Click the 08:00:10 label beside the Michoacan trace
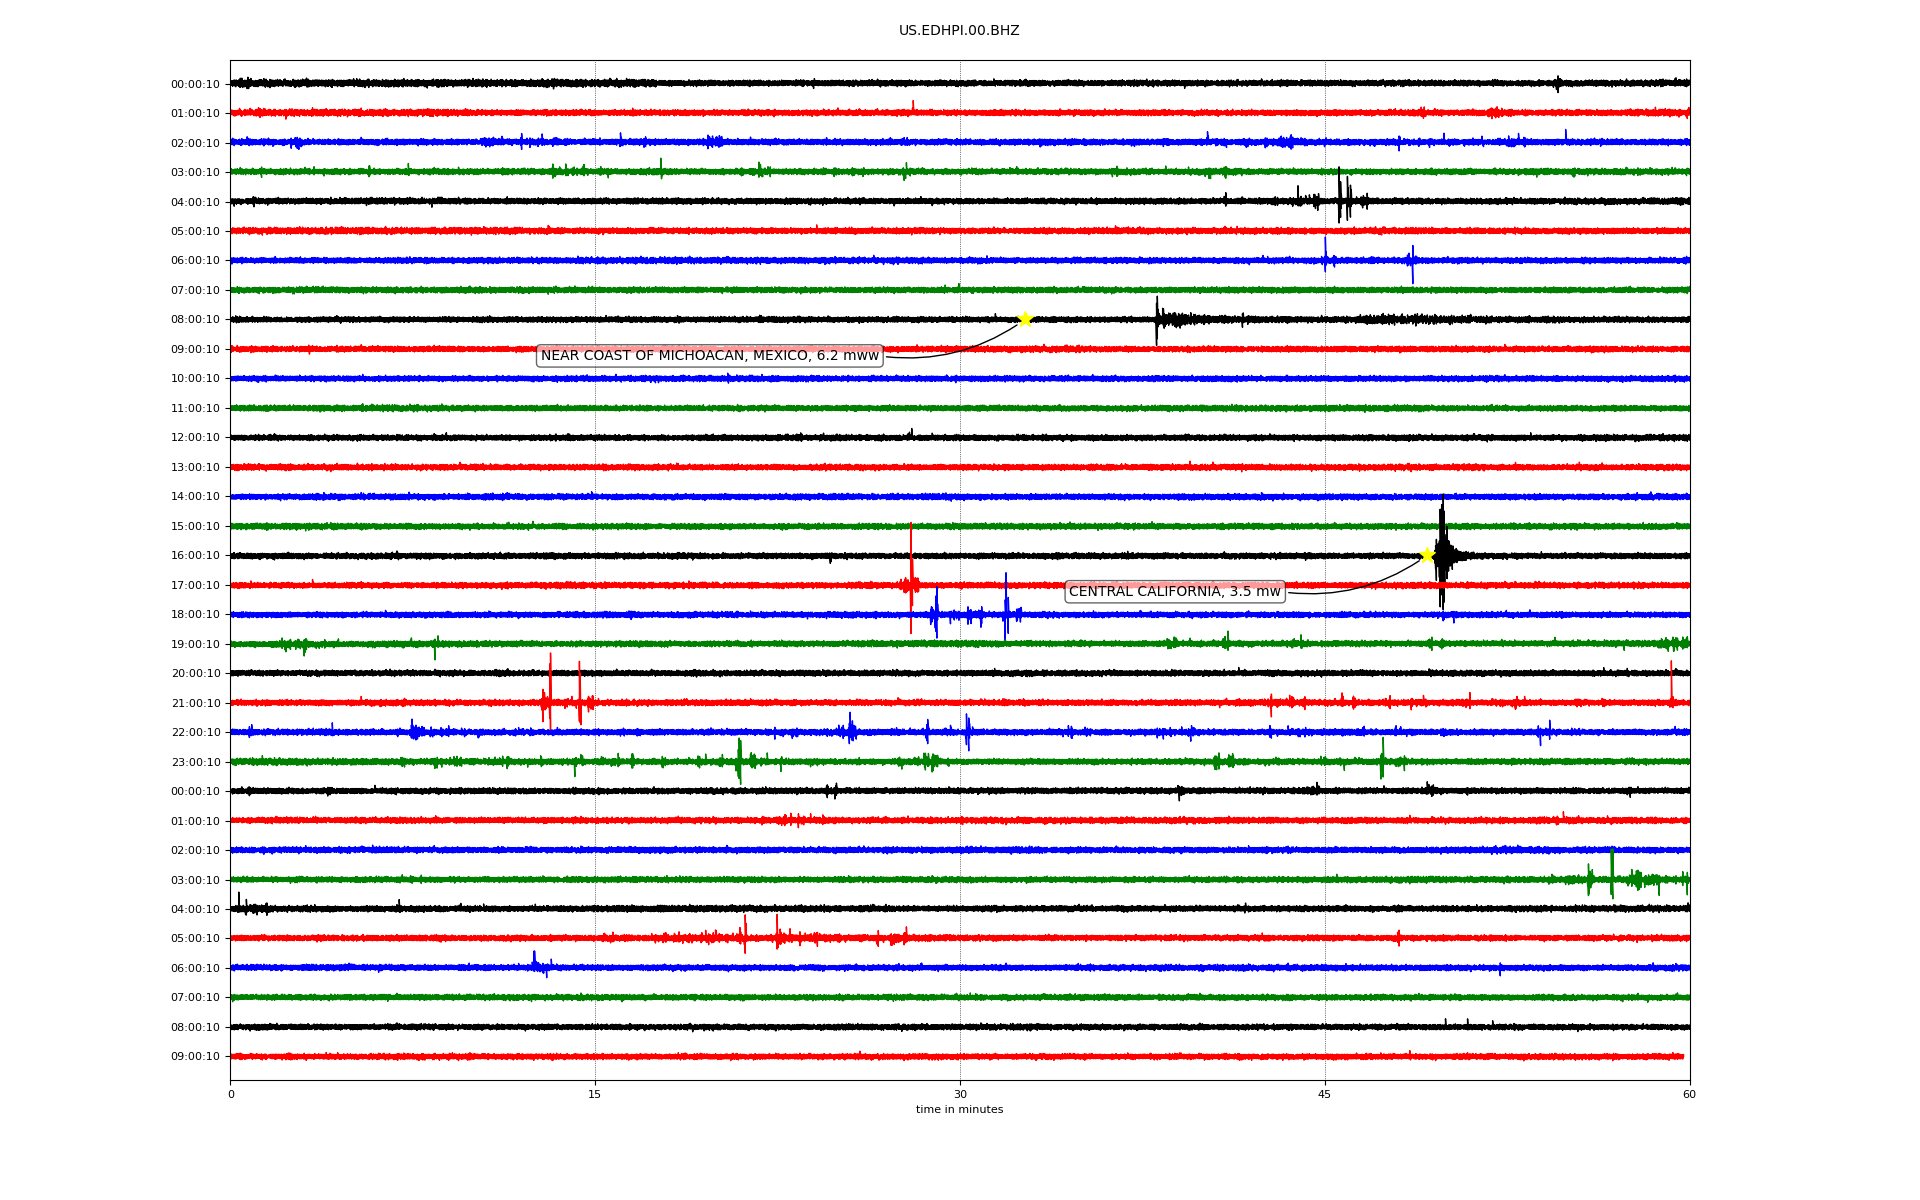The height and width of the screenshot is (1200, 1920). coord(195,320)
